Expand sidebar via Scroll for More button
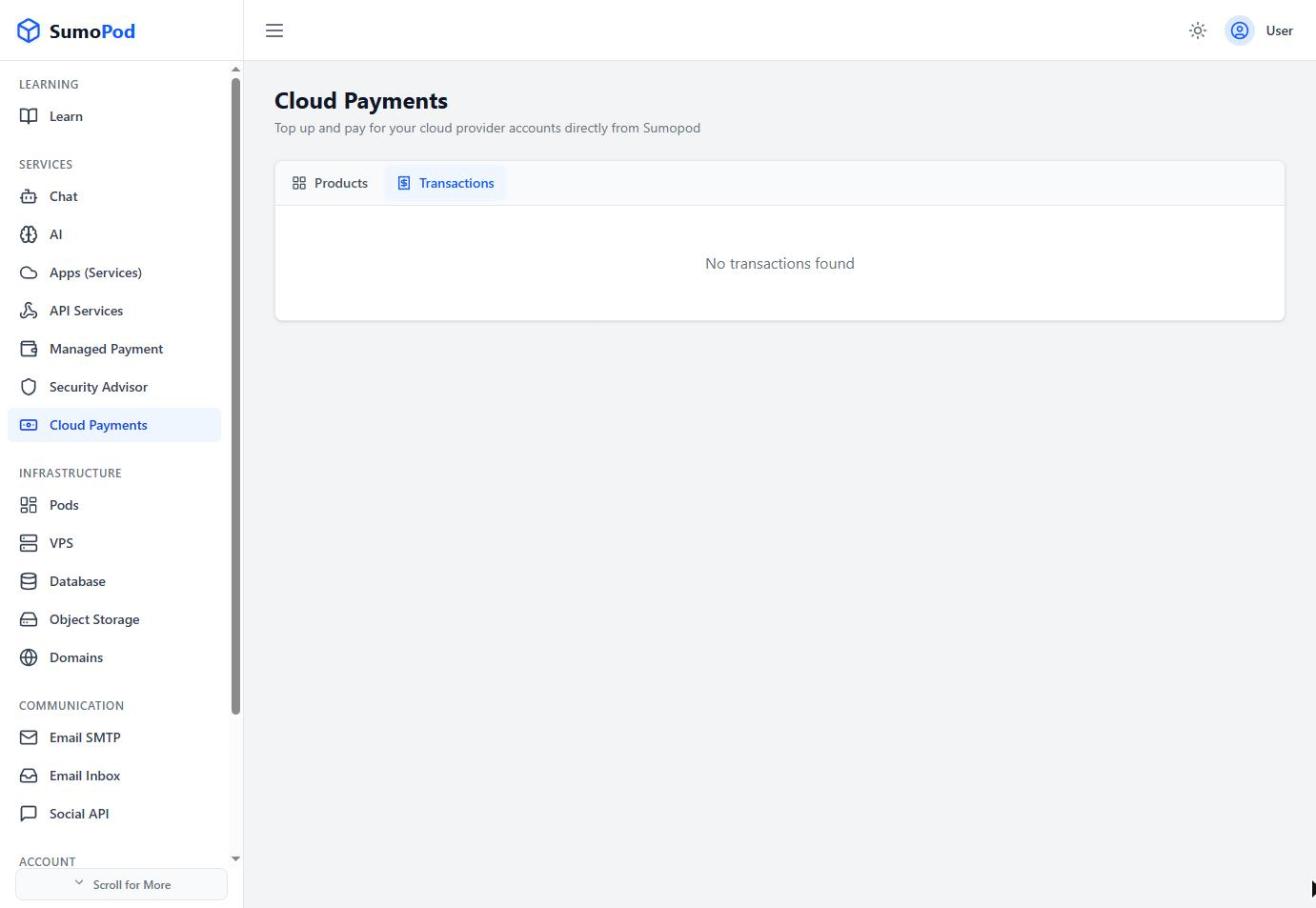 point(121,884)
